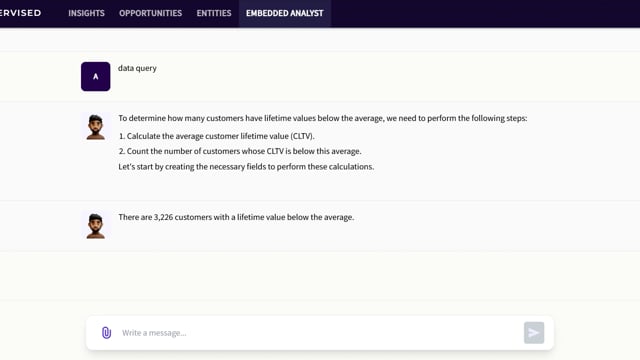Screen dimensions: 640x360
Task: Click the 'There are 3,226 customers' response text
Action: [x=236, y=217]
